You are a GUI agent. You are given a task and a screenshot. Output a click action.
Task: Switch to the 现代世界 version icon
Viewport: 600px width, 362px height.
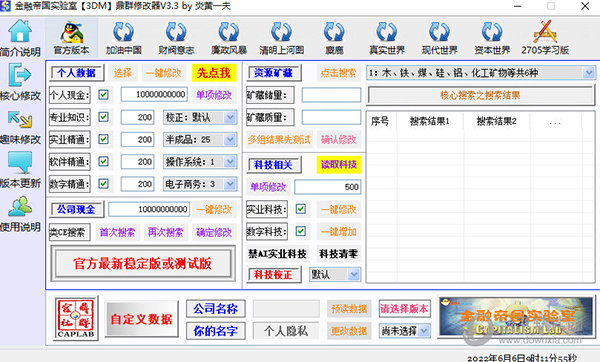coord(439,32)
